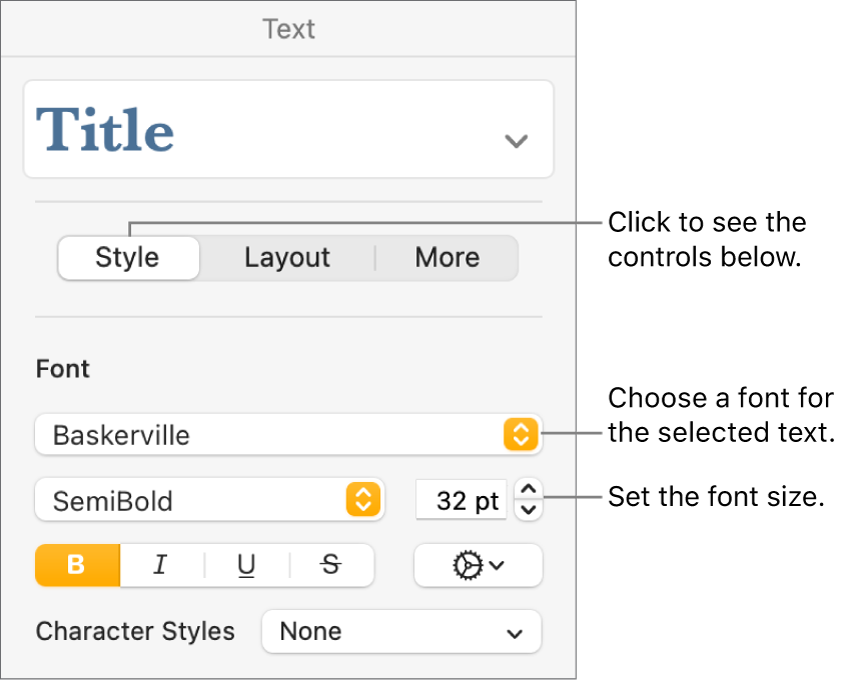Open advanced options gear menu

pos(478,565)
